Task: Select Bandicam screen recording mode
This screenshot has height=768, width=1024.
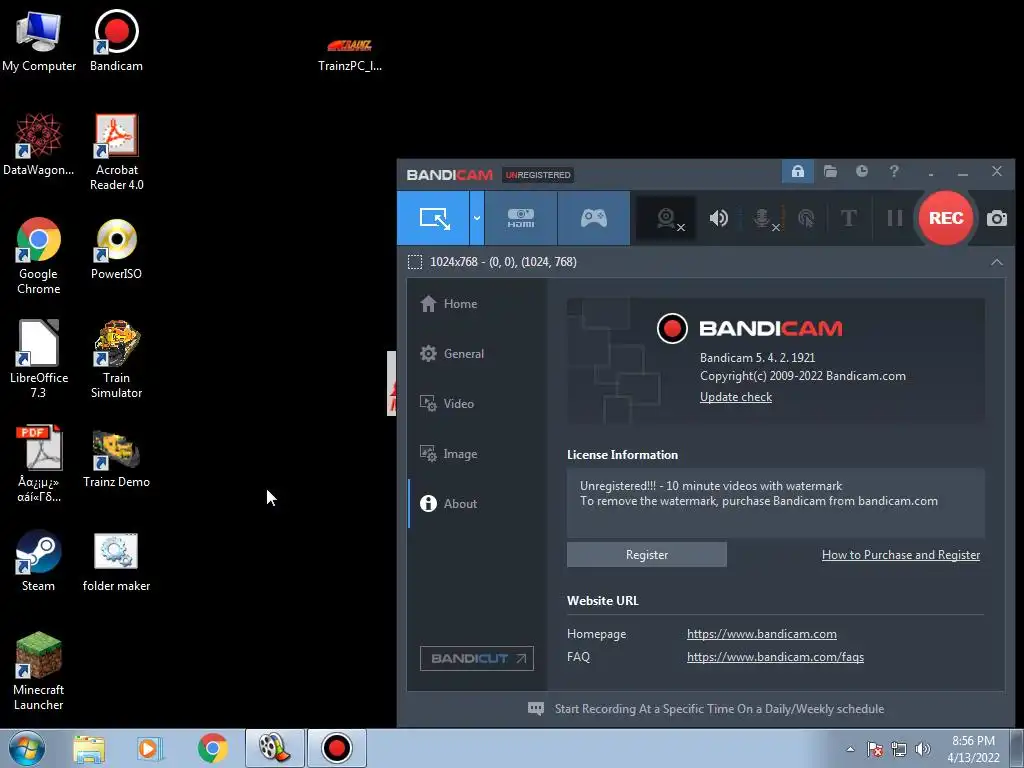Action: [434, 218]
